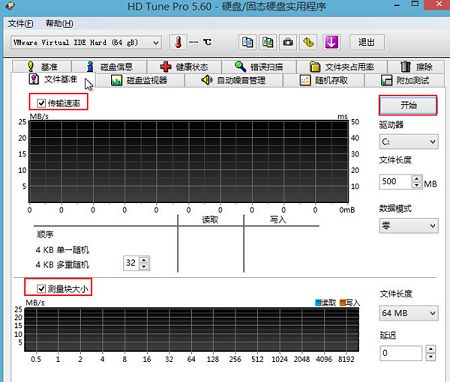The image size is (450, 382).
Task: Click the 开始 start button
Action: [408, 105]
